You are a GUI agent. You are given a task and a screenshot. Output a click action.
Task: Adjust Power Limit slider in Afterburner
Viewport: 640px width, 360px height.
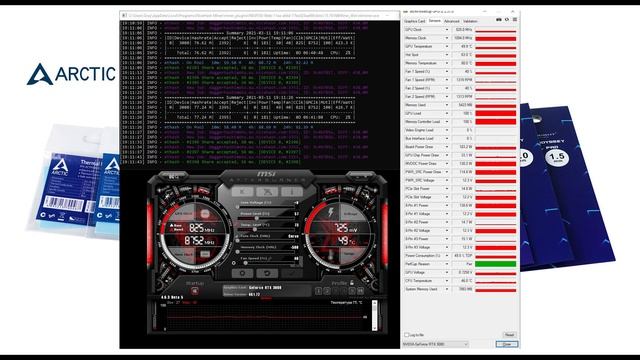pos(267,218)
